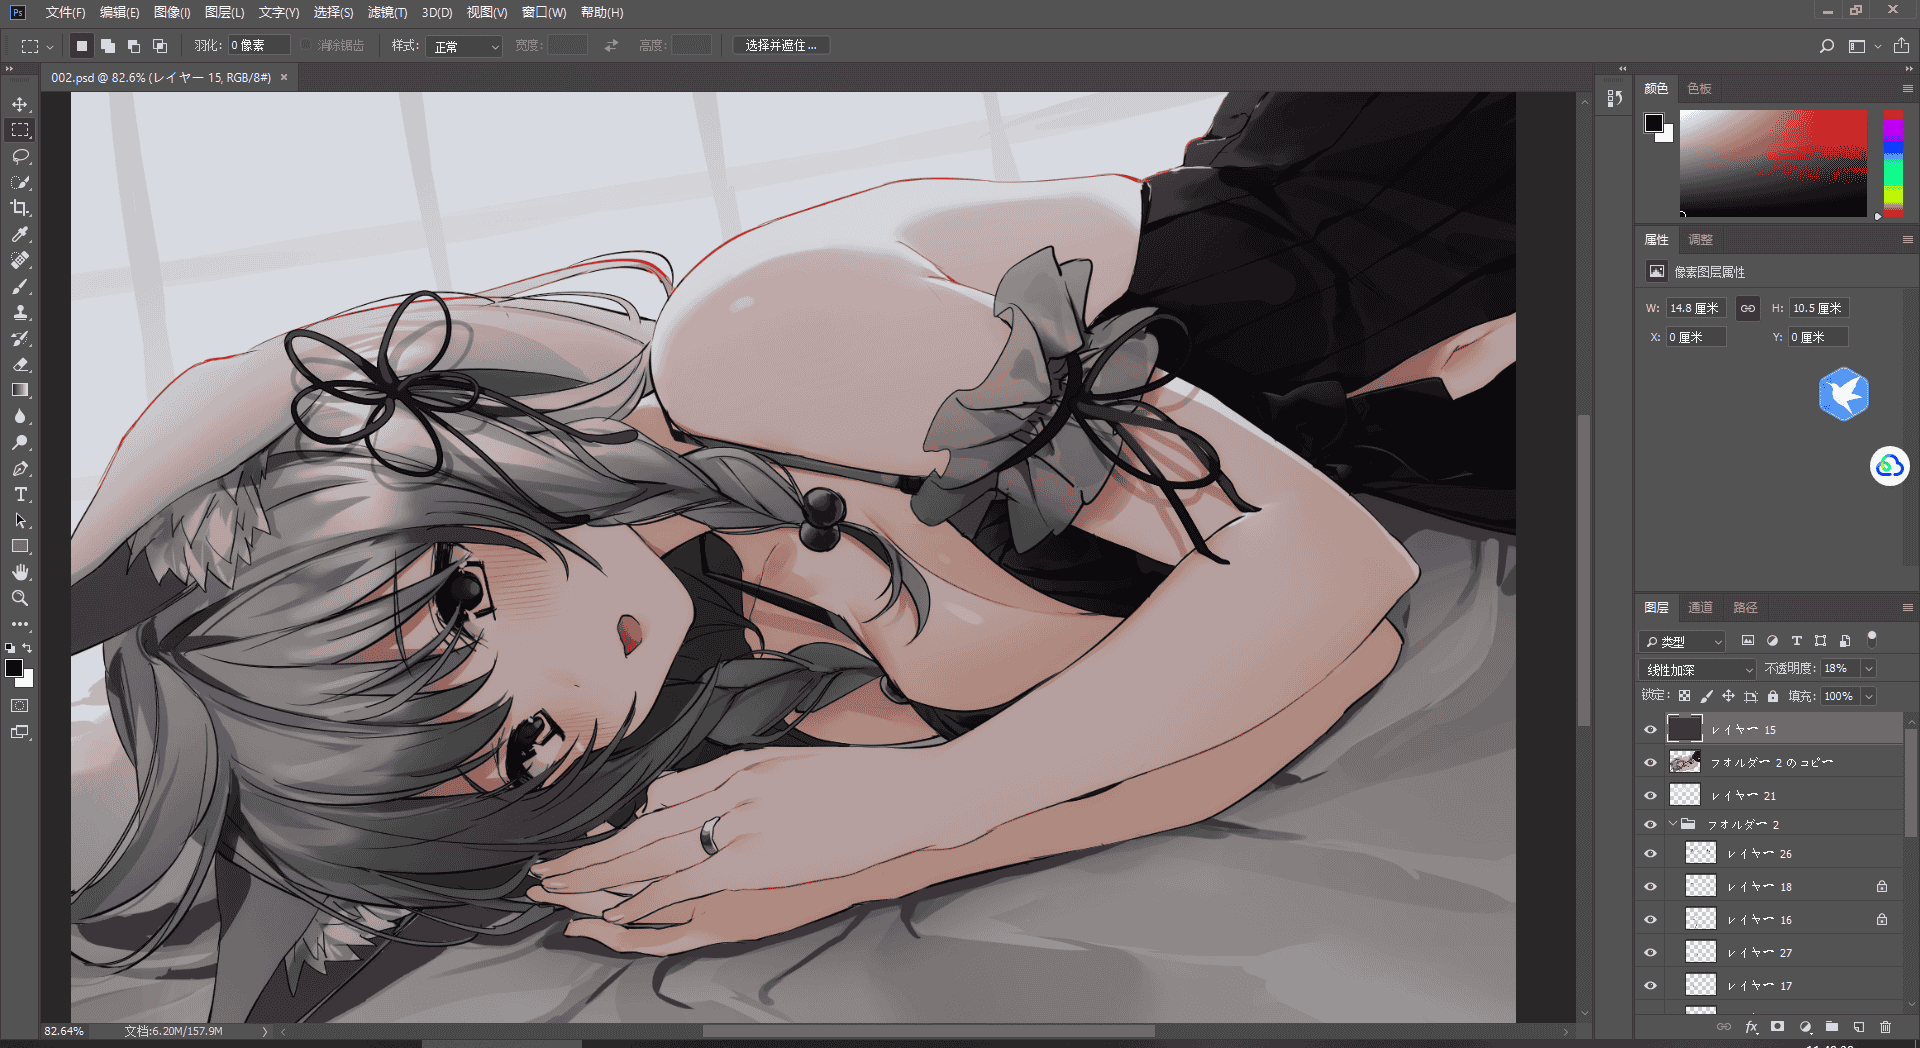Select the Quick Selection tool
This screenshot has height=1048, width=1920.
20,182
